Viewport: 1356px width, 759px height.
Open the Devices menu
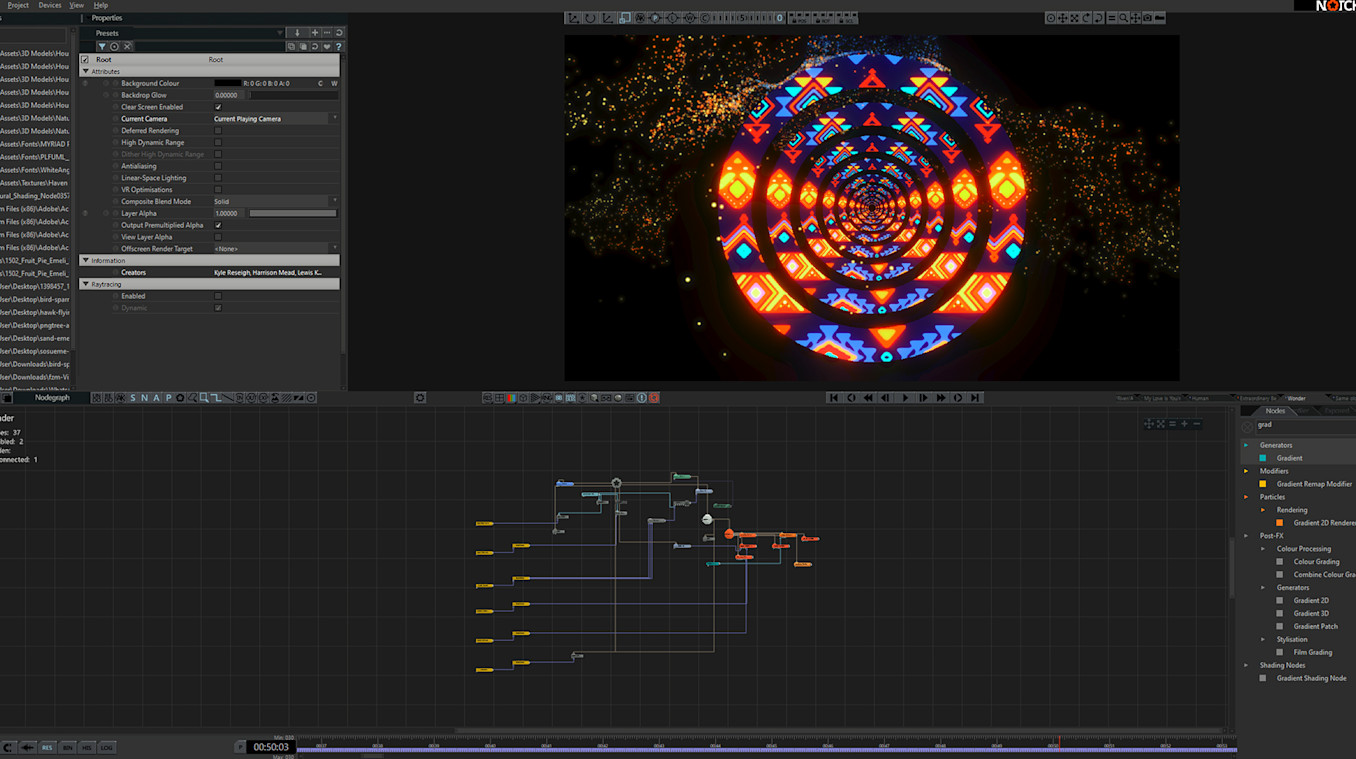[49, 5]
